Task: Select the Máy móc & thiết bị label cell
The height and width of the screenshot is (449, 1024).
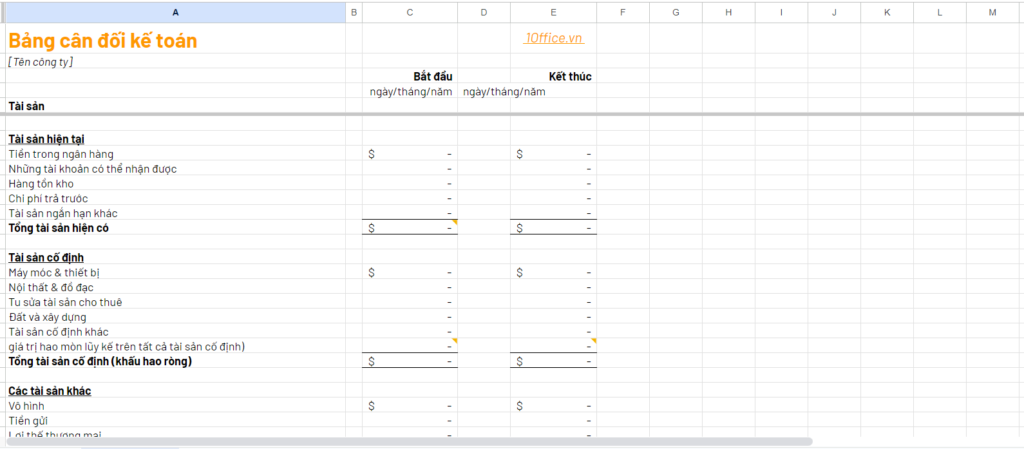Action: click(x=176, y=272)
